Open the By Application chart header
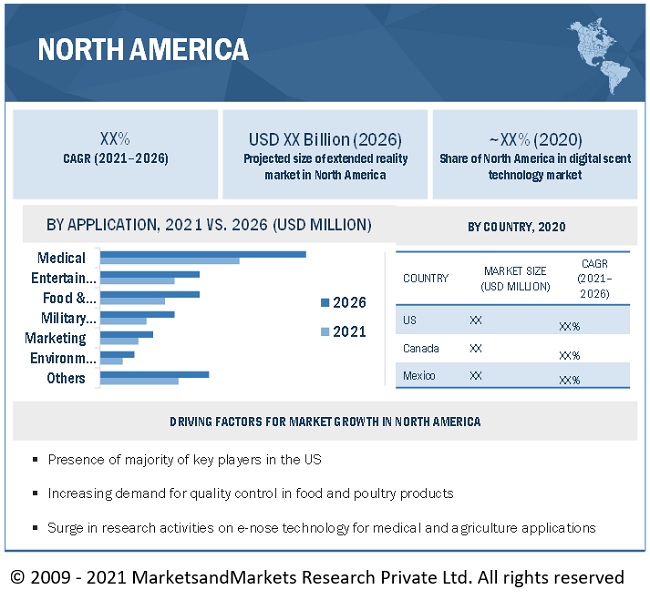 [x=208, y=224]
